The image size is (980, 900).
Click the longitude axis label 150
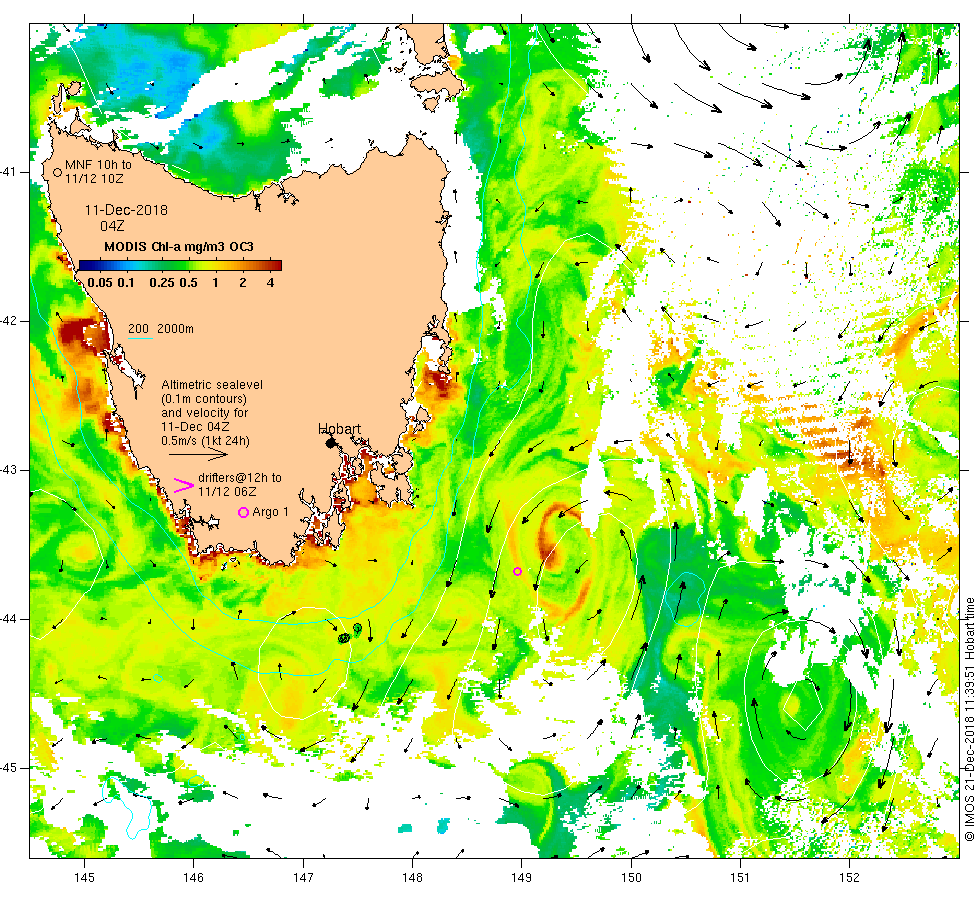pyautogui.click(x=631, y=878)
